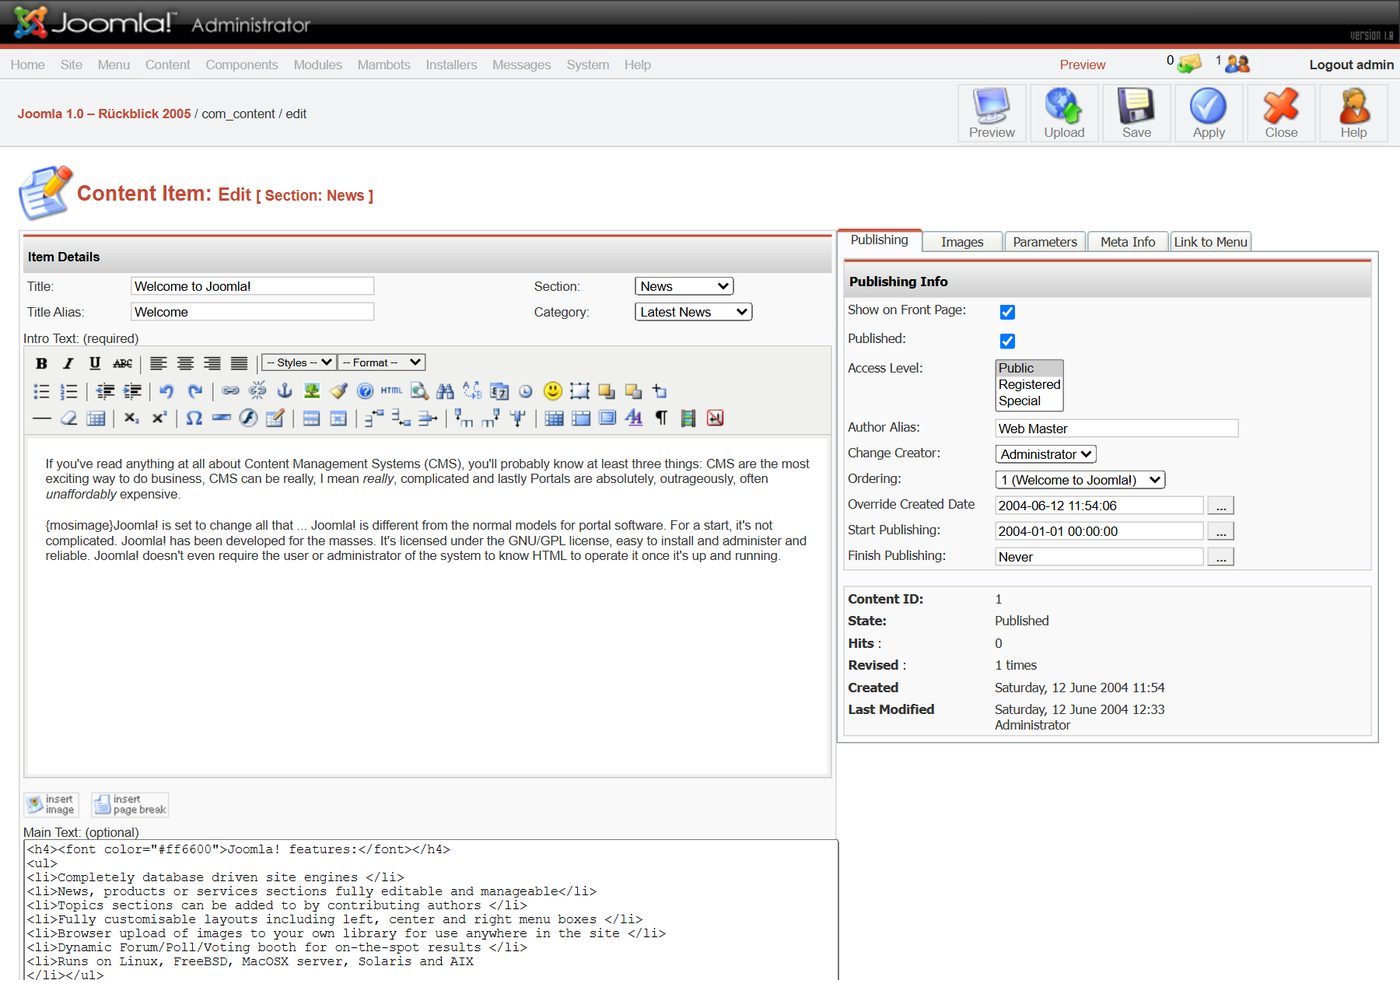The height and width of the screenshot is (1003, 1400).
Task: Open the Components menu
Action: [242, 65]
